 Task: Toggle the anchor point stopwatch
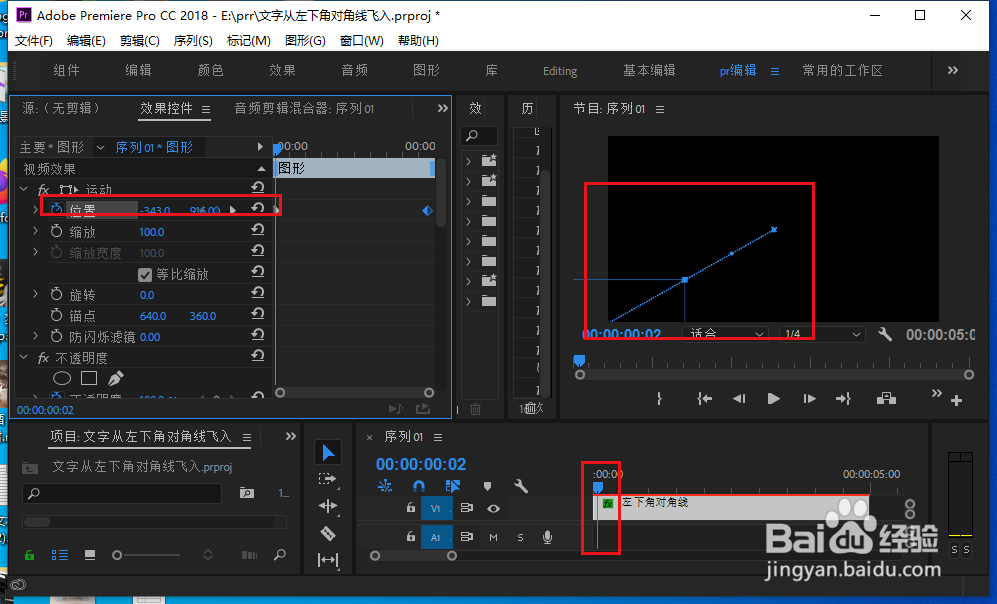(x=57, y=315)
